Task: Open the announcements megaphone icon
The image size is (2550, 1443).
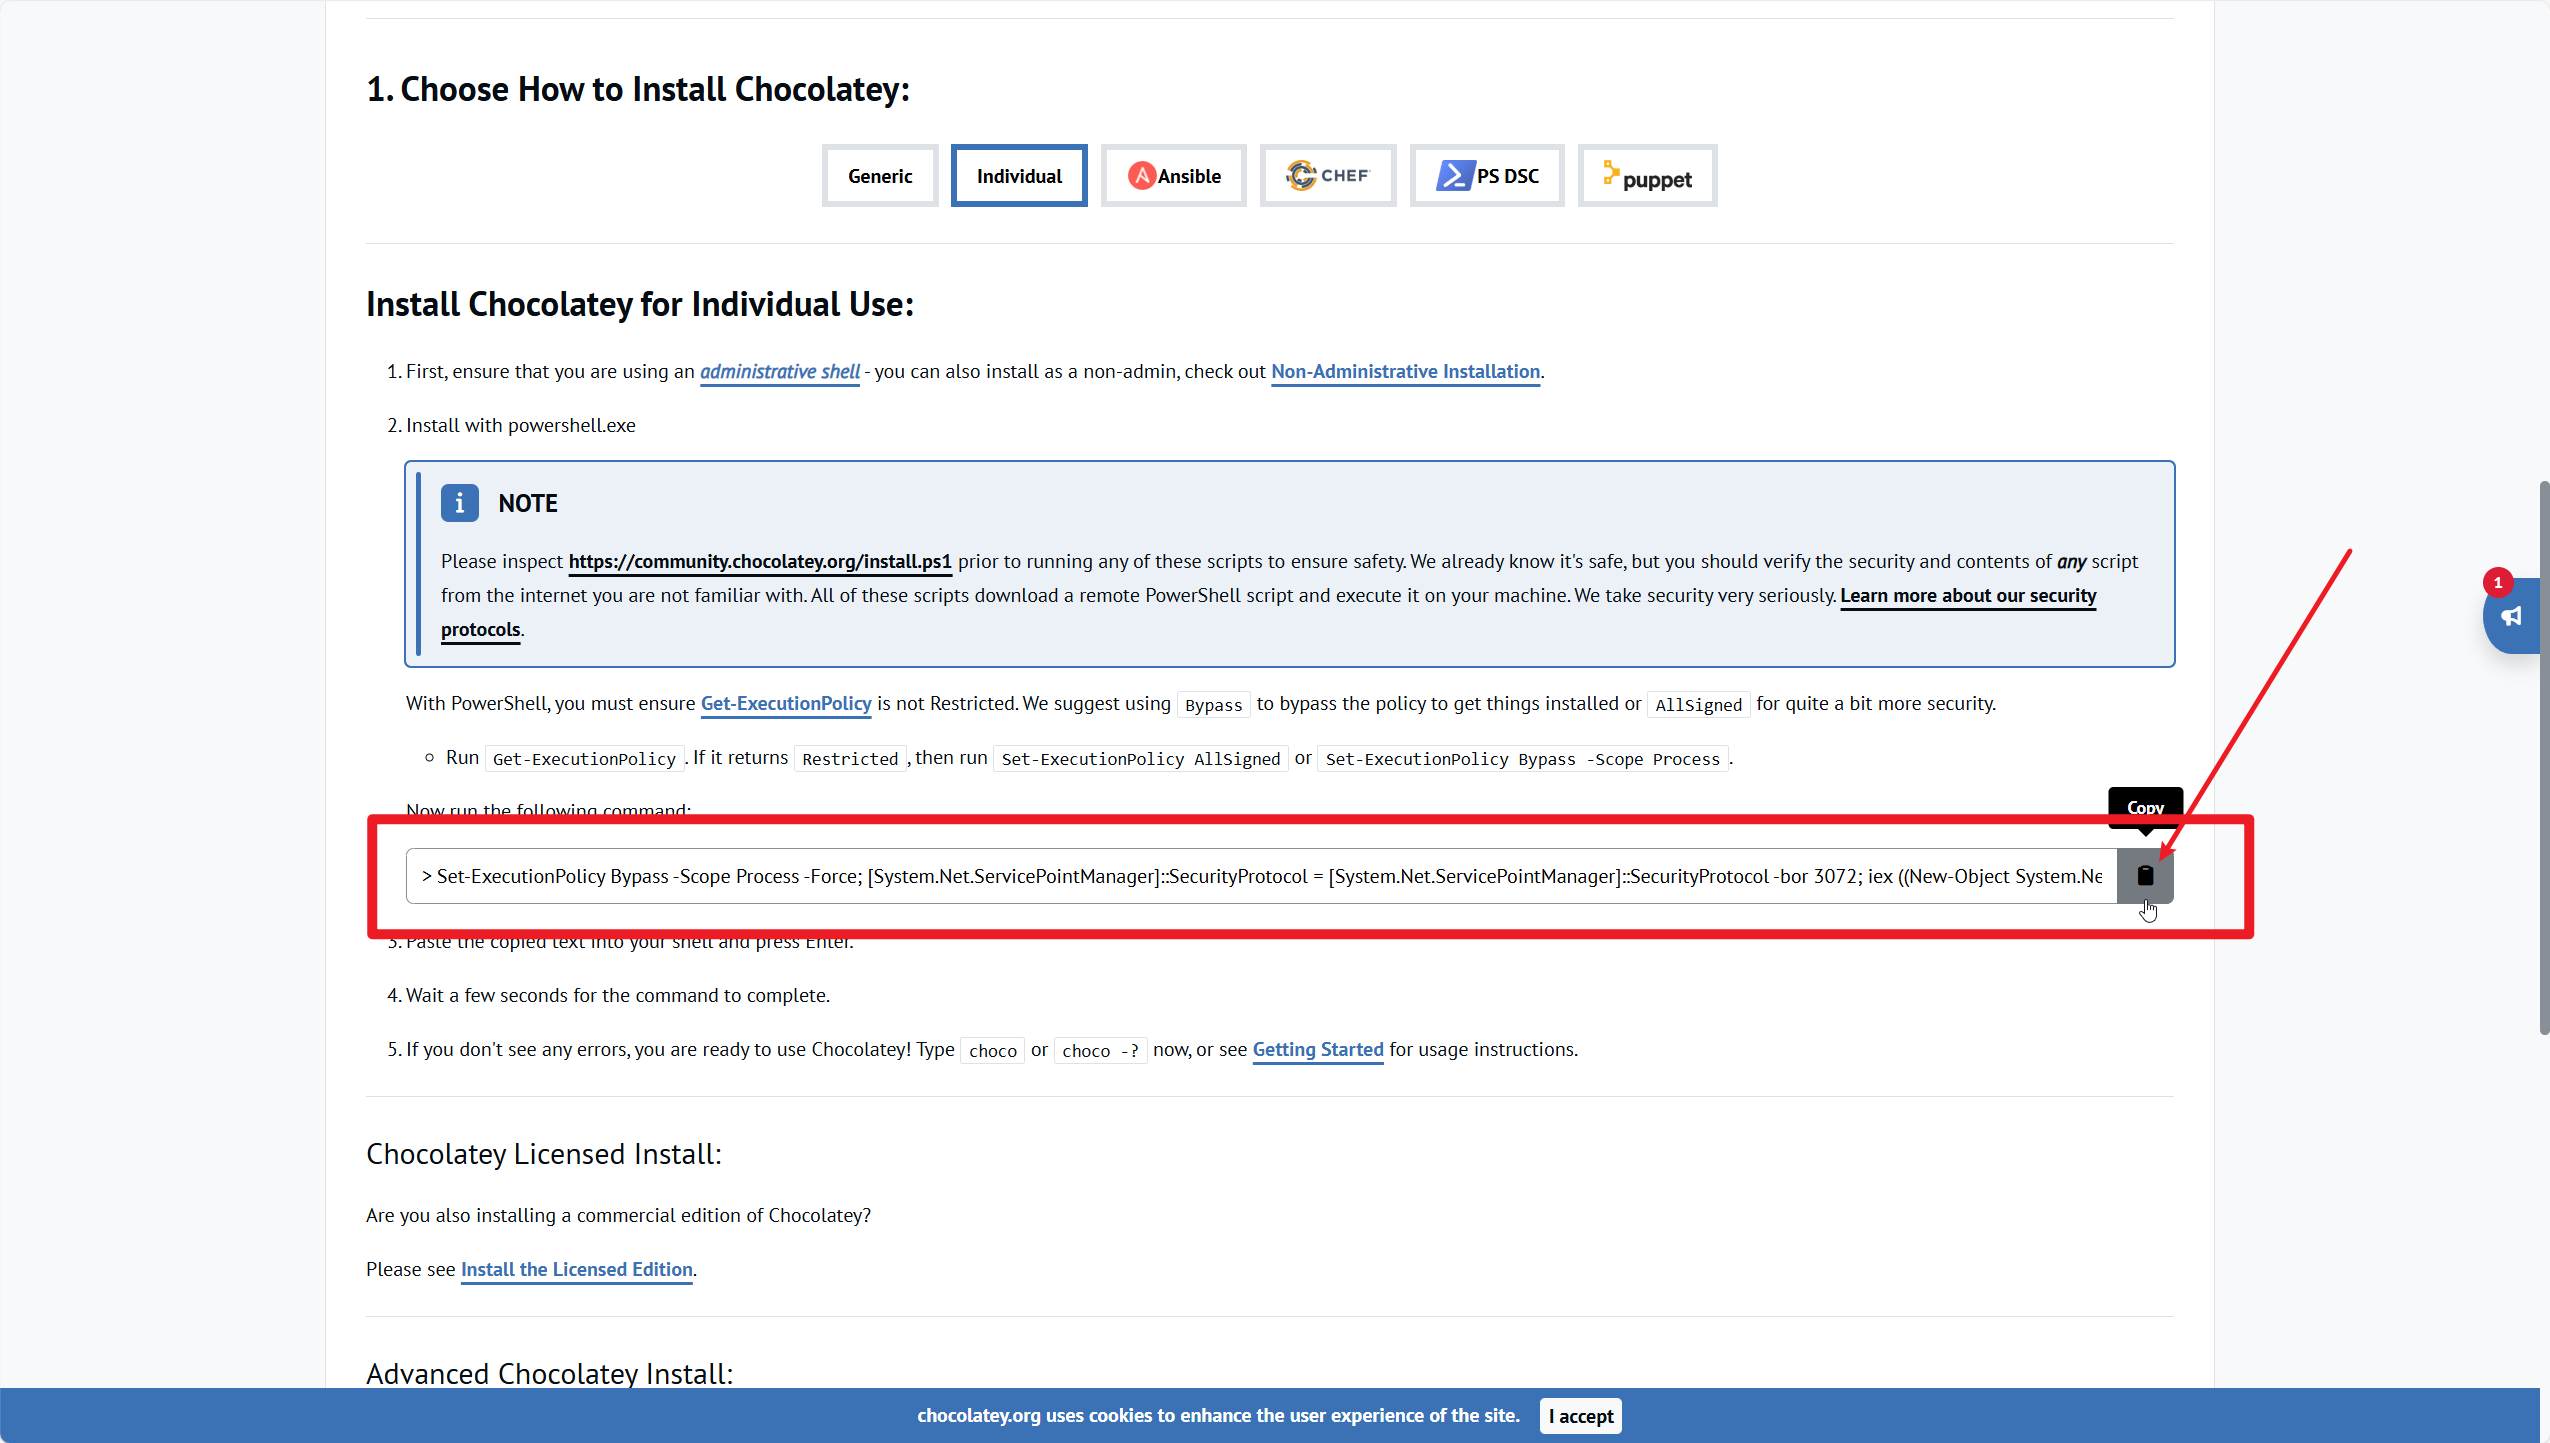Action: coord(2511,617)
